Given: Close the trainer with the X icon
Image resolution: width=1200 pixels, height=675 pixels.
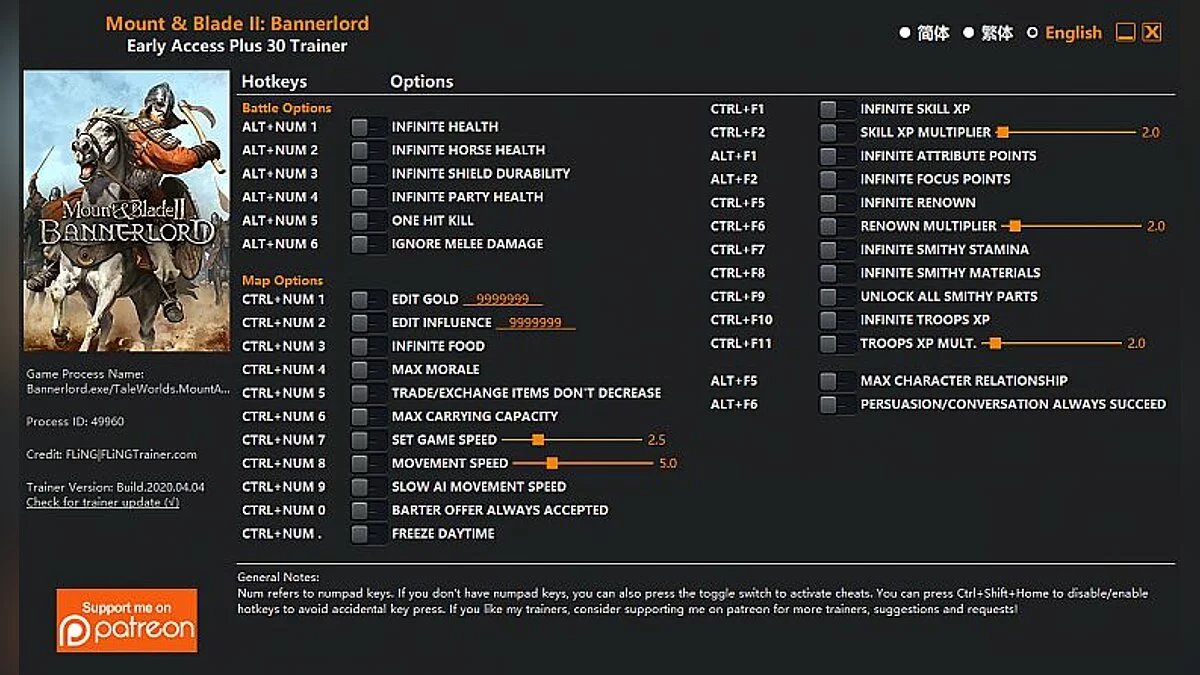Looking at the screenshot, I should 1152,32.
